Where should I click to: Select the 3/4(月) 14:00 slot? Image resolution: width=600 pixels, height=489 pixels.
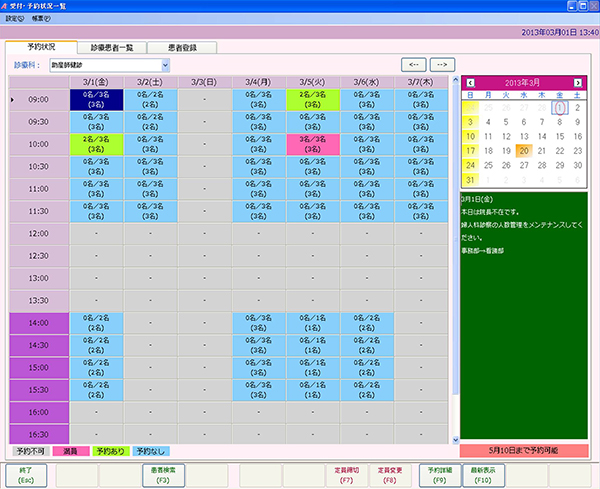coord(259,323)
